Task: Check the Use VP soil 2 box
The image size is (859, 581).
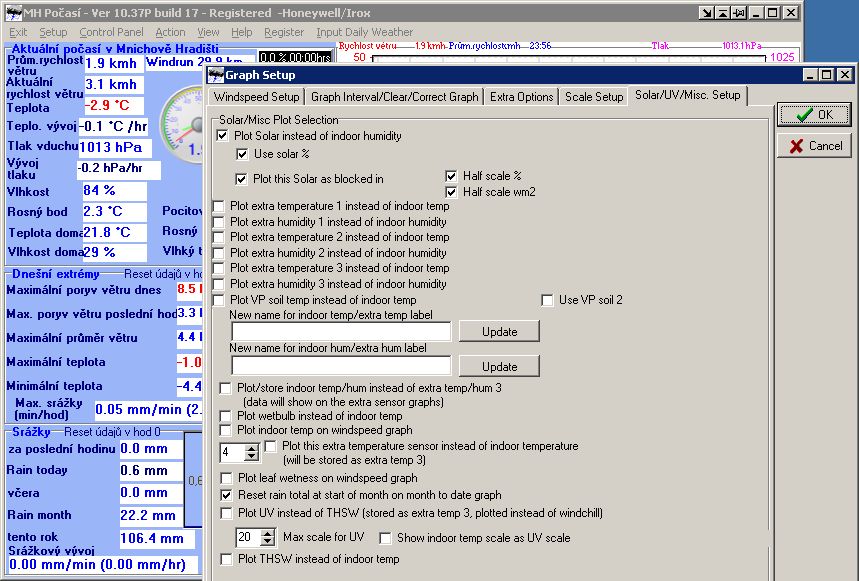Action: pos(547,300)
